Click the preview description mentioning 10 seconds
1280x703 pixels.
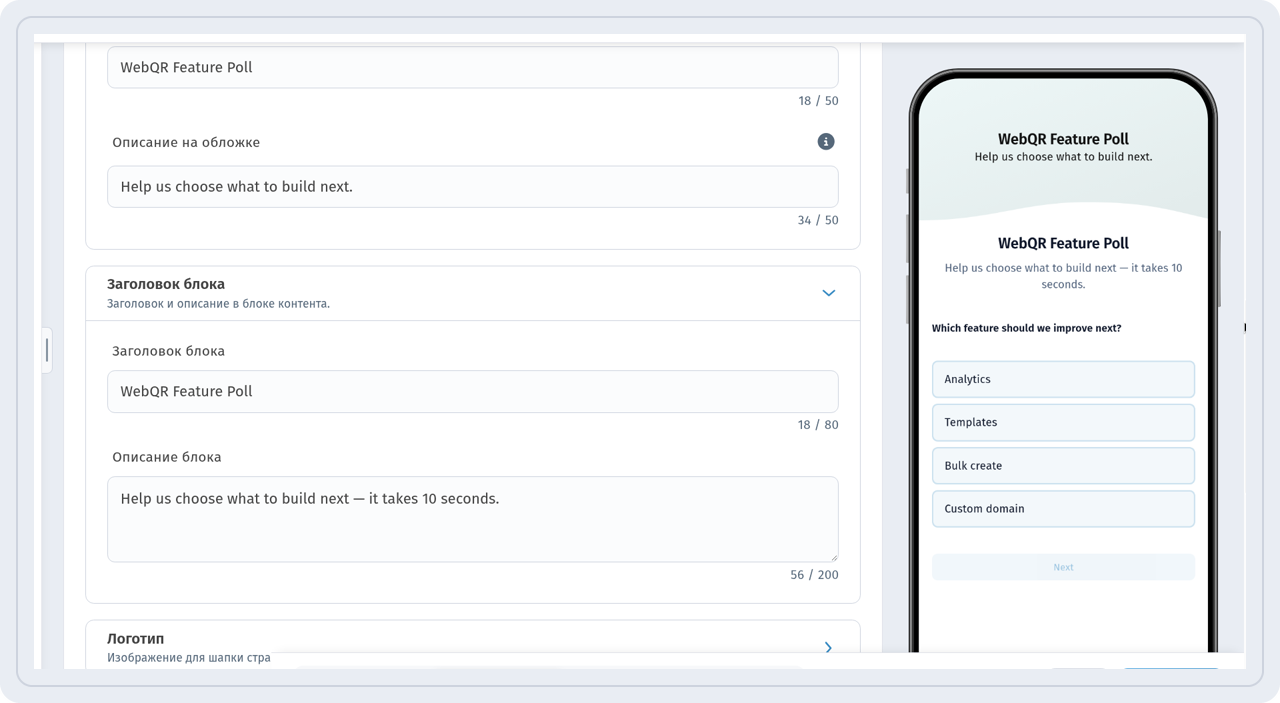click(x=1063, y=276)
